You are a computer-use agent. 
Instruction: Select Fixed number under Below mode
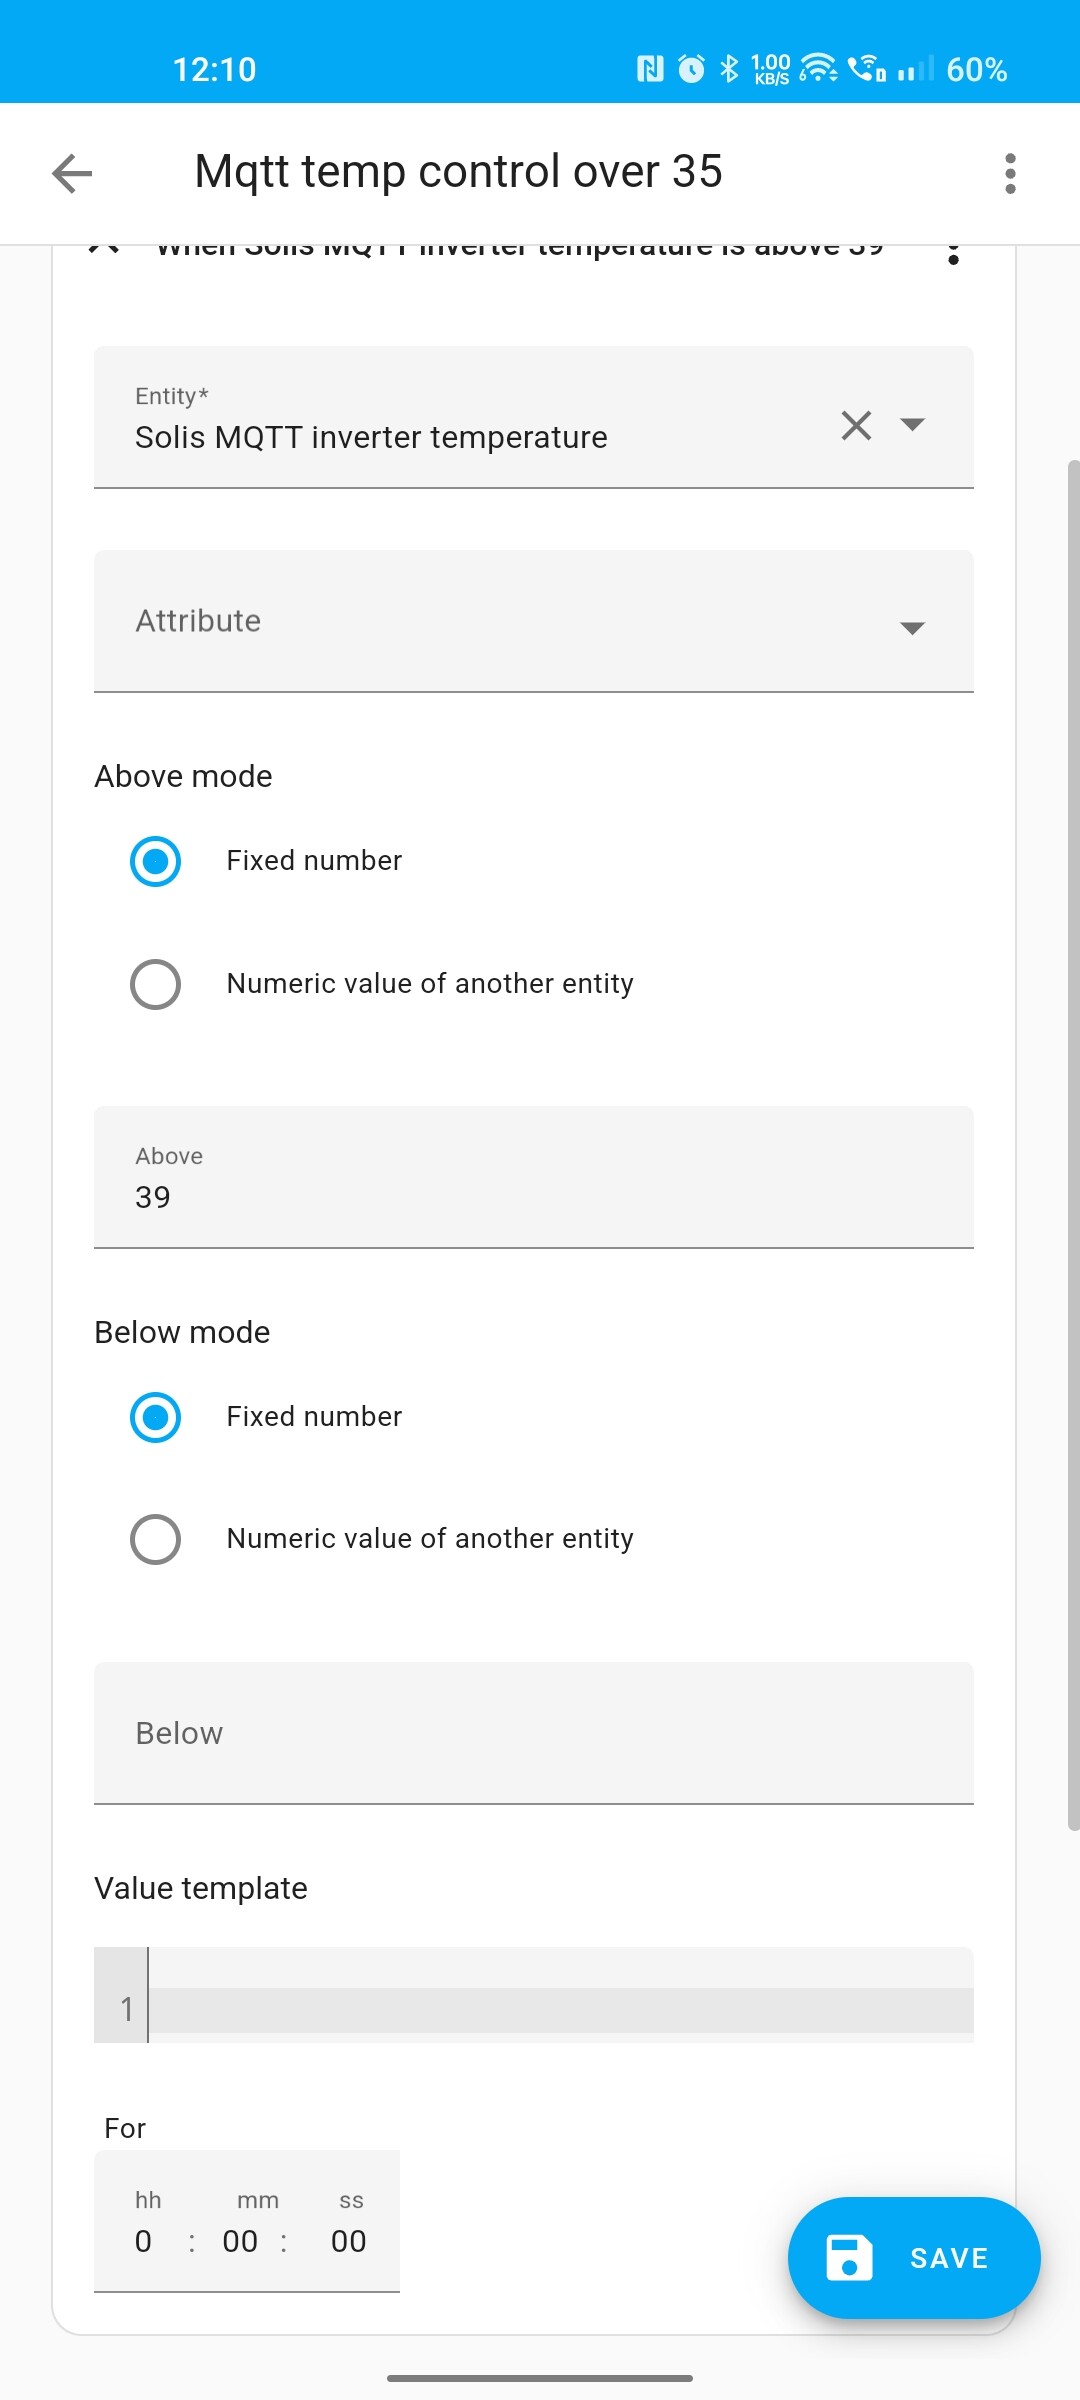click(155, 1417)
